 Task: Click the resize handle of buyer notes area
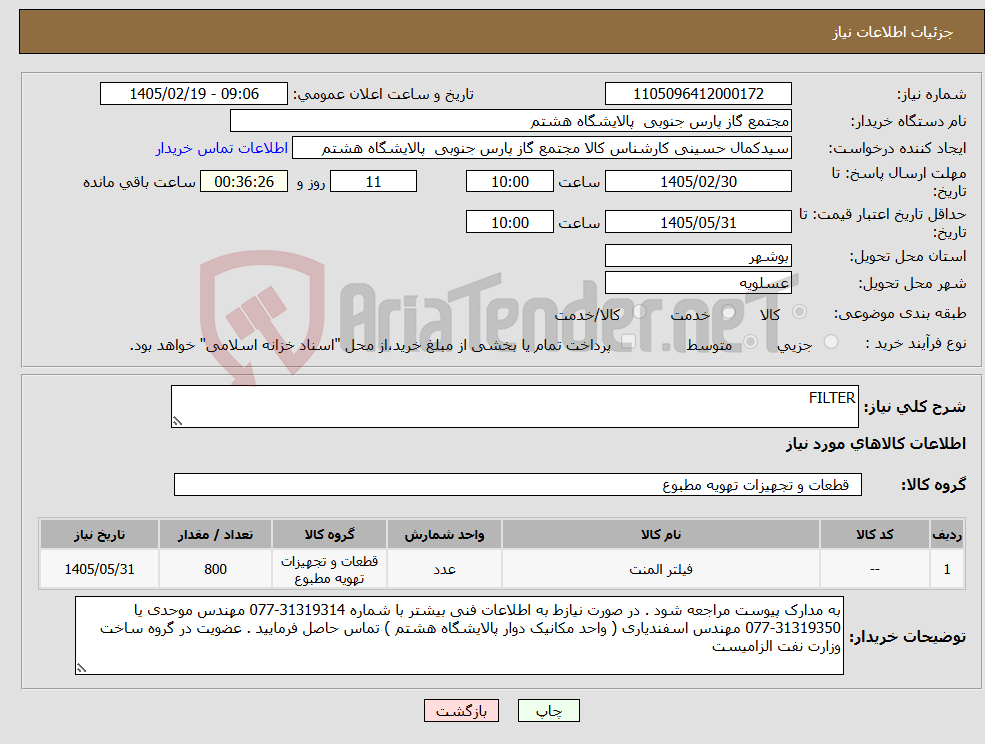tap(81, 669)
